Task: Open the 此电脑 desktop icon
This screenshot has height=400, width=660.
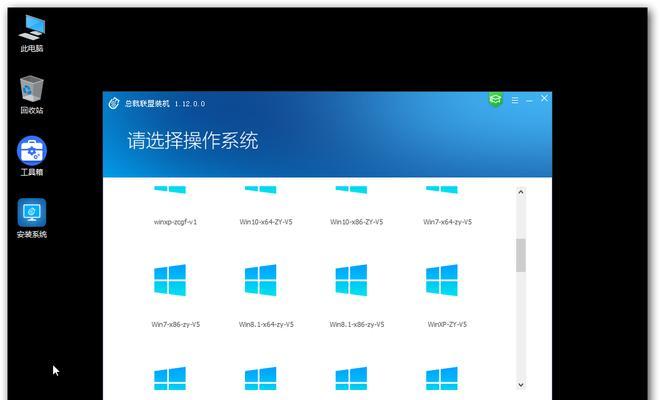Action: [32, 34]
